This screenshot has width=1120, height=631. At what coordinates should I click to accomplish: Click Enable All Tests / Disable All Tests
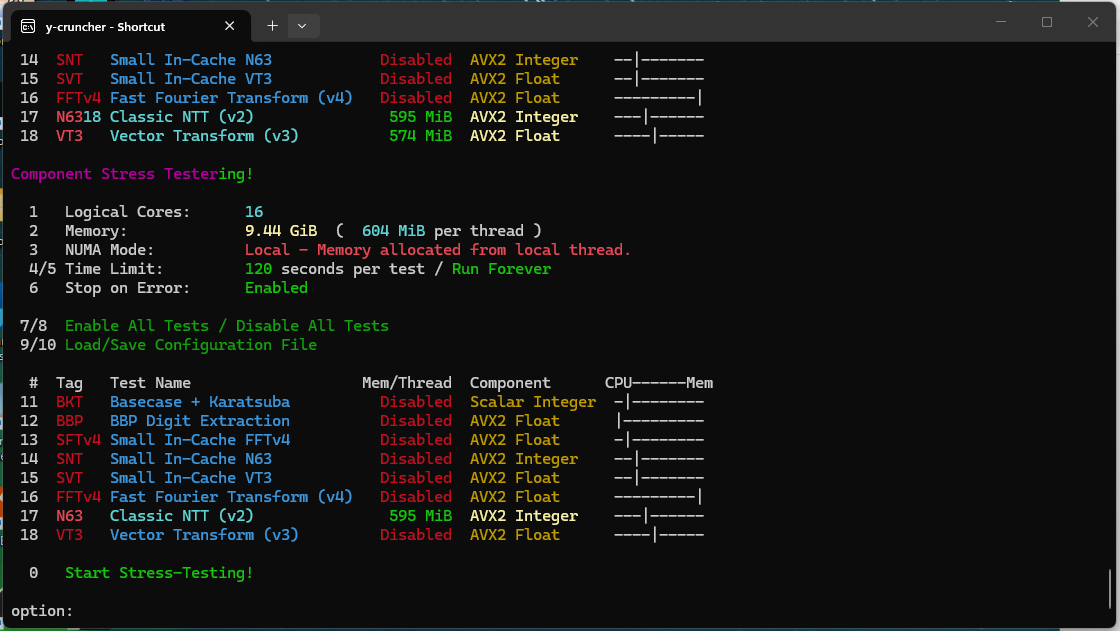226,326
